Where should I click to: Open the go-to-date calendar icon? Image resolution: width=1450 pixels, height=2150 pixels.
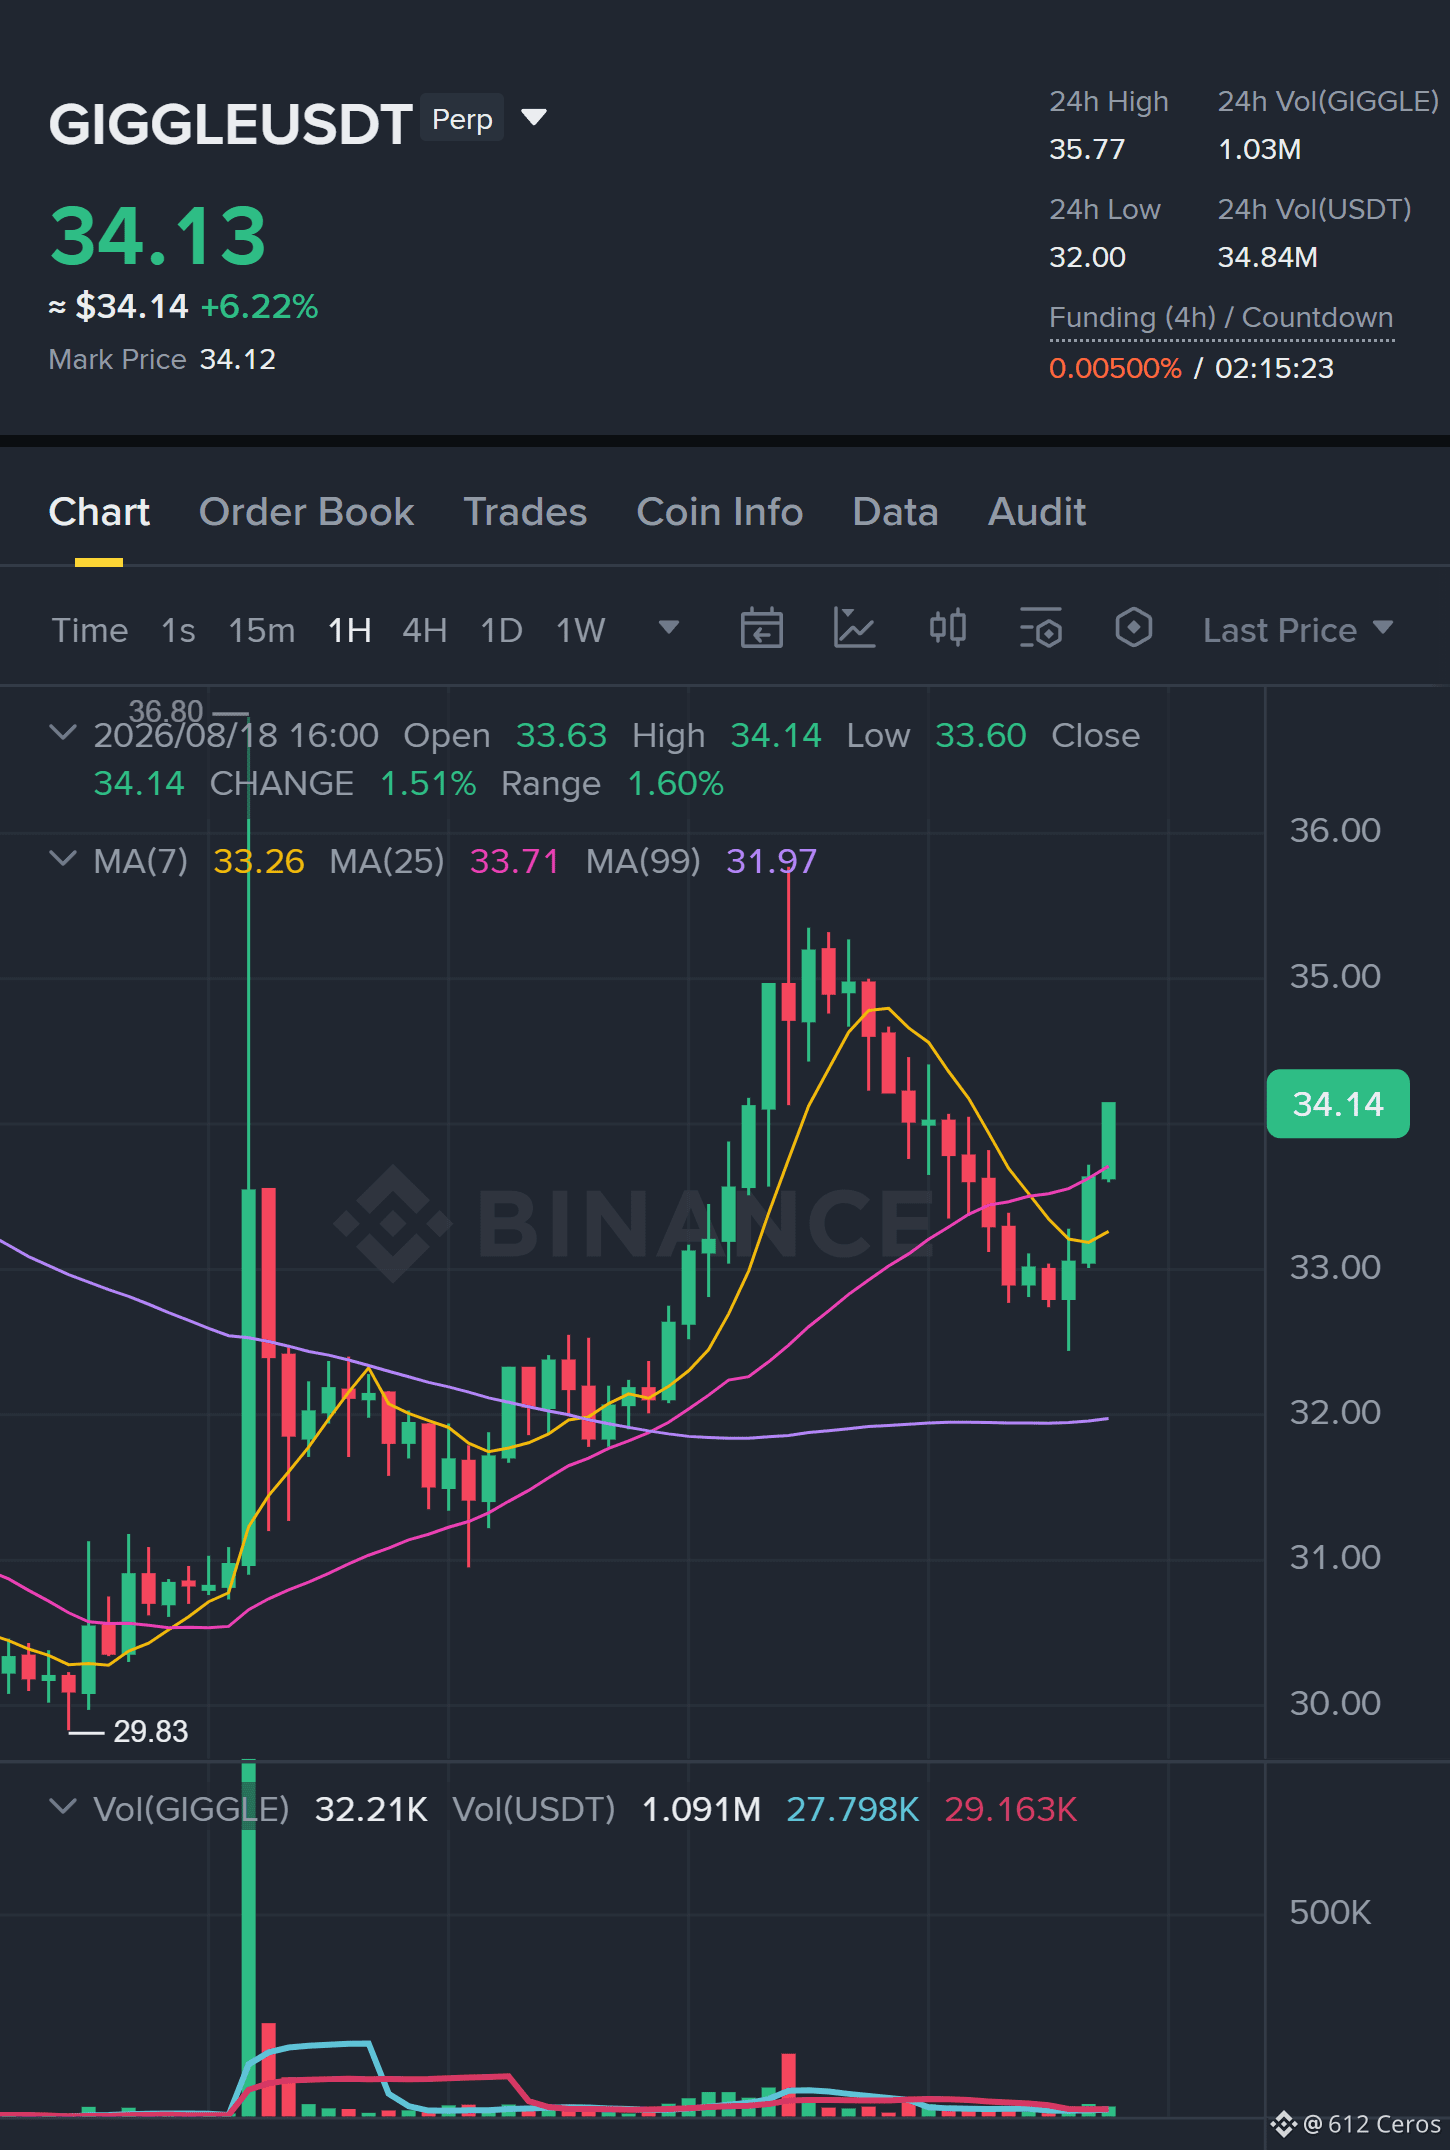click(761, 628)
